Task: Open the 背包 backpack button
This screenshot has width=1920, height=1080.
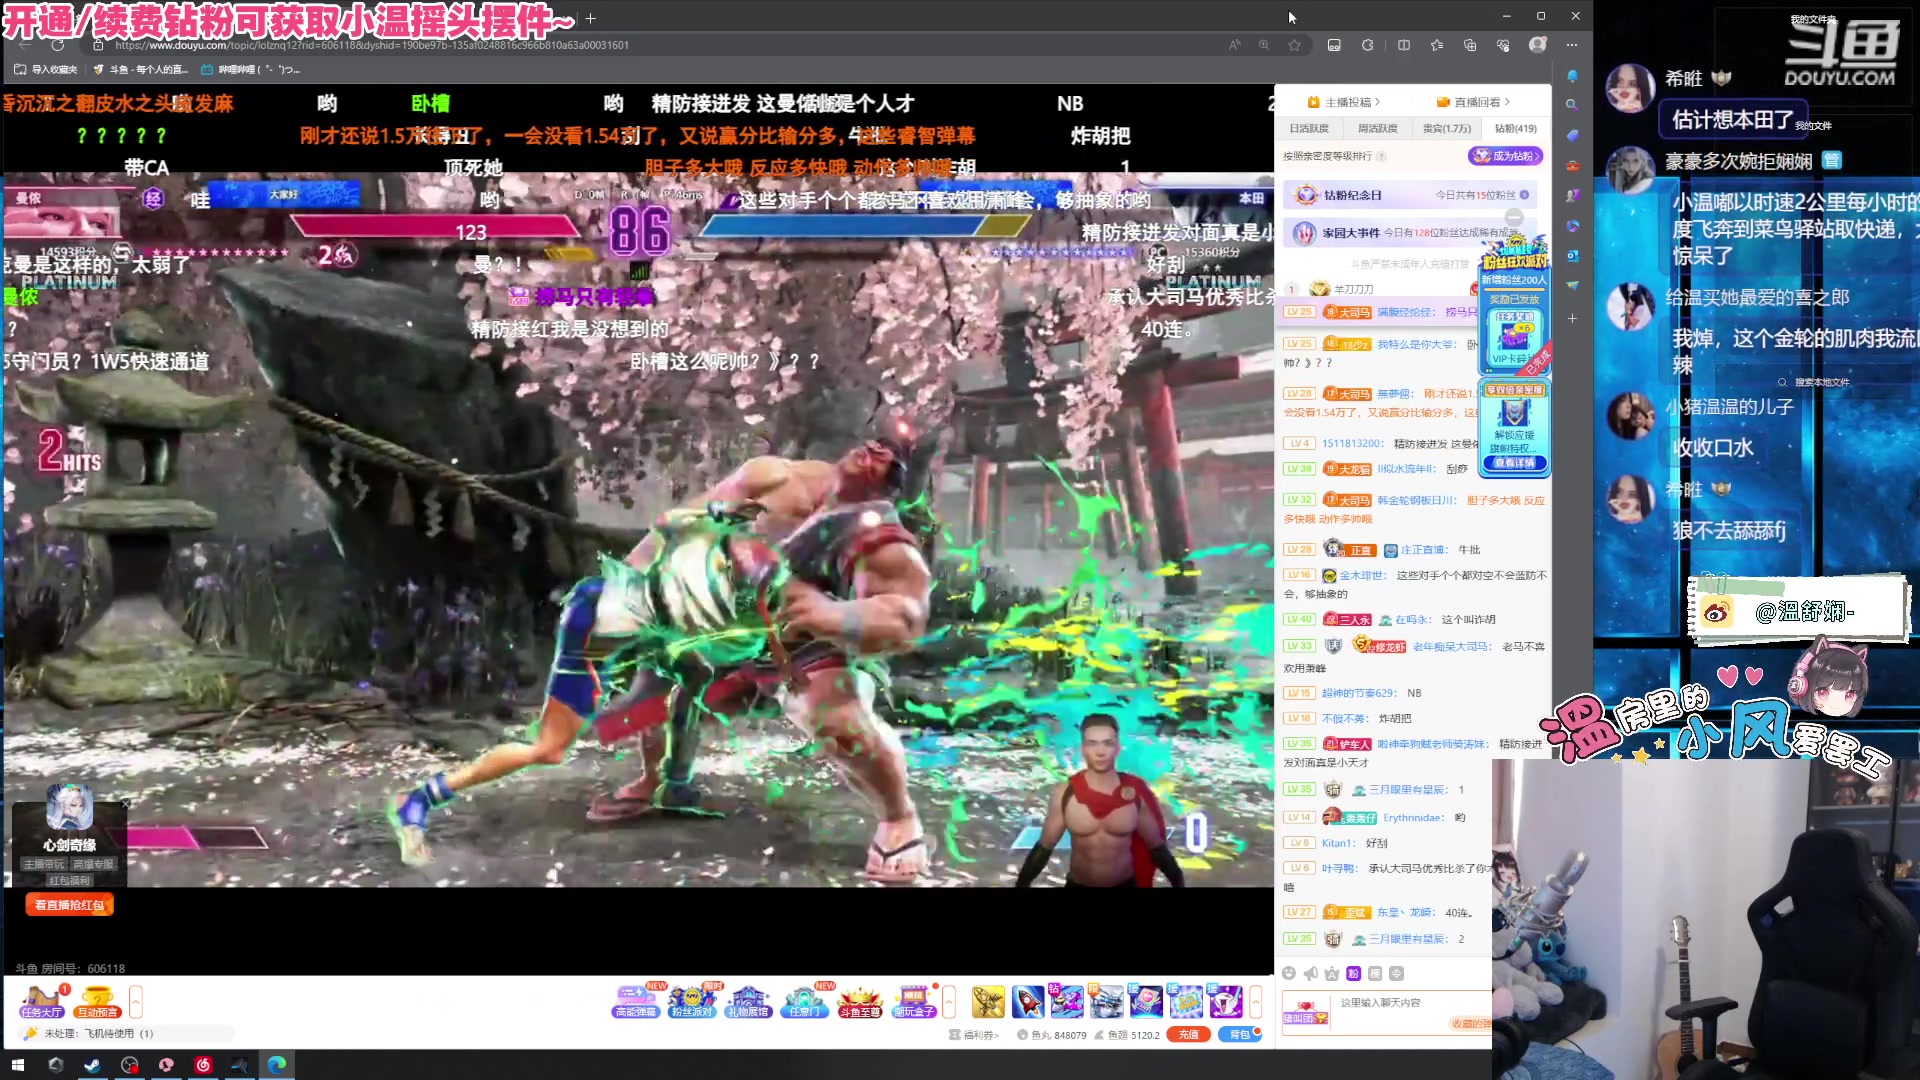Action: (1240, 1035)
